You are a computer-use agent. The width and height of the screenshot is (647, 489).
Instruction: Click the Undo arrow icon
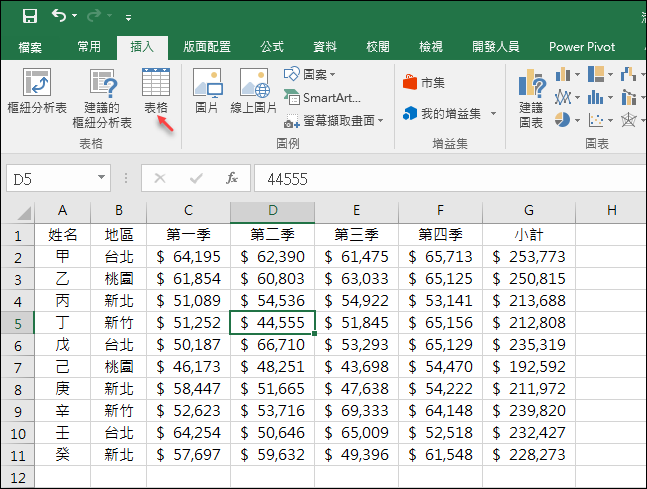point(59,16)
